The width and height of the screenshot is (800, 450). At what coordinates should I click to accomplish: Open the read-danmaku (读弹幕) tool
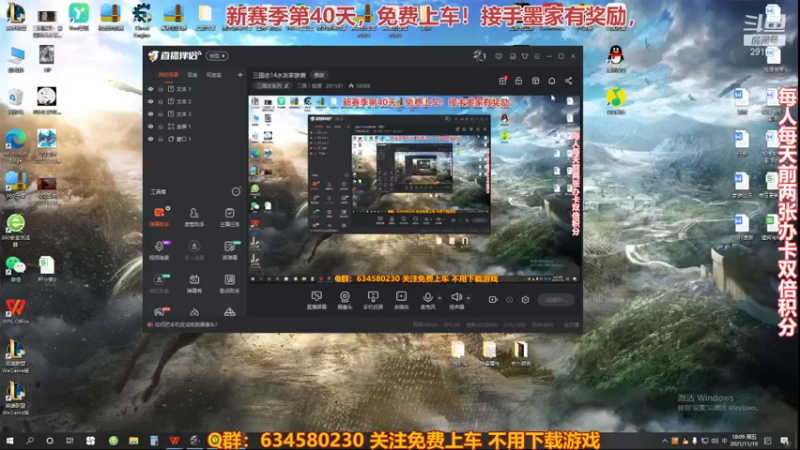(230, 250)
